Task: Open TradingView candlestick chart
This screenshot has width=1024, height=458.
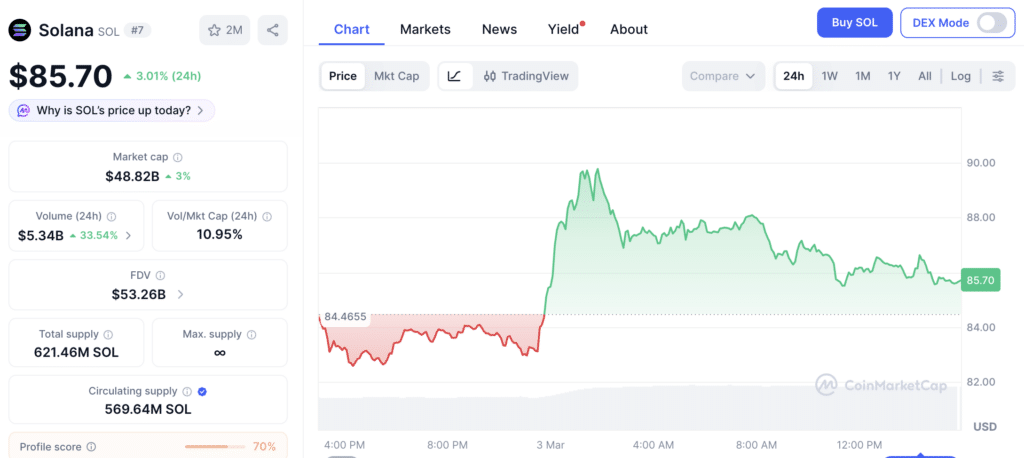Action: (x=526, y=76)
